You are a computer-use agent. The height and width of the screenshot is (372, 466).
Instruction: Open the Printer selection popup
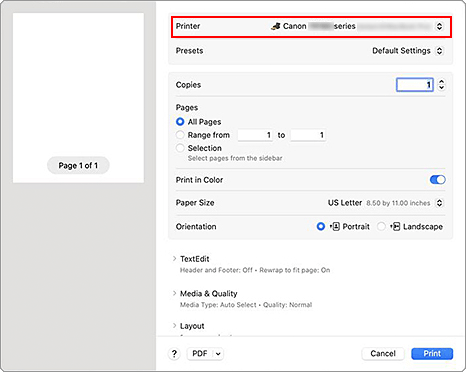point(439,26)
